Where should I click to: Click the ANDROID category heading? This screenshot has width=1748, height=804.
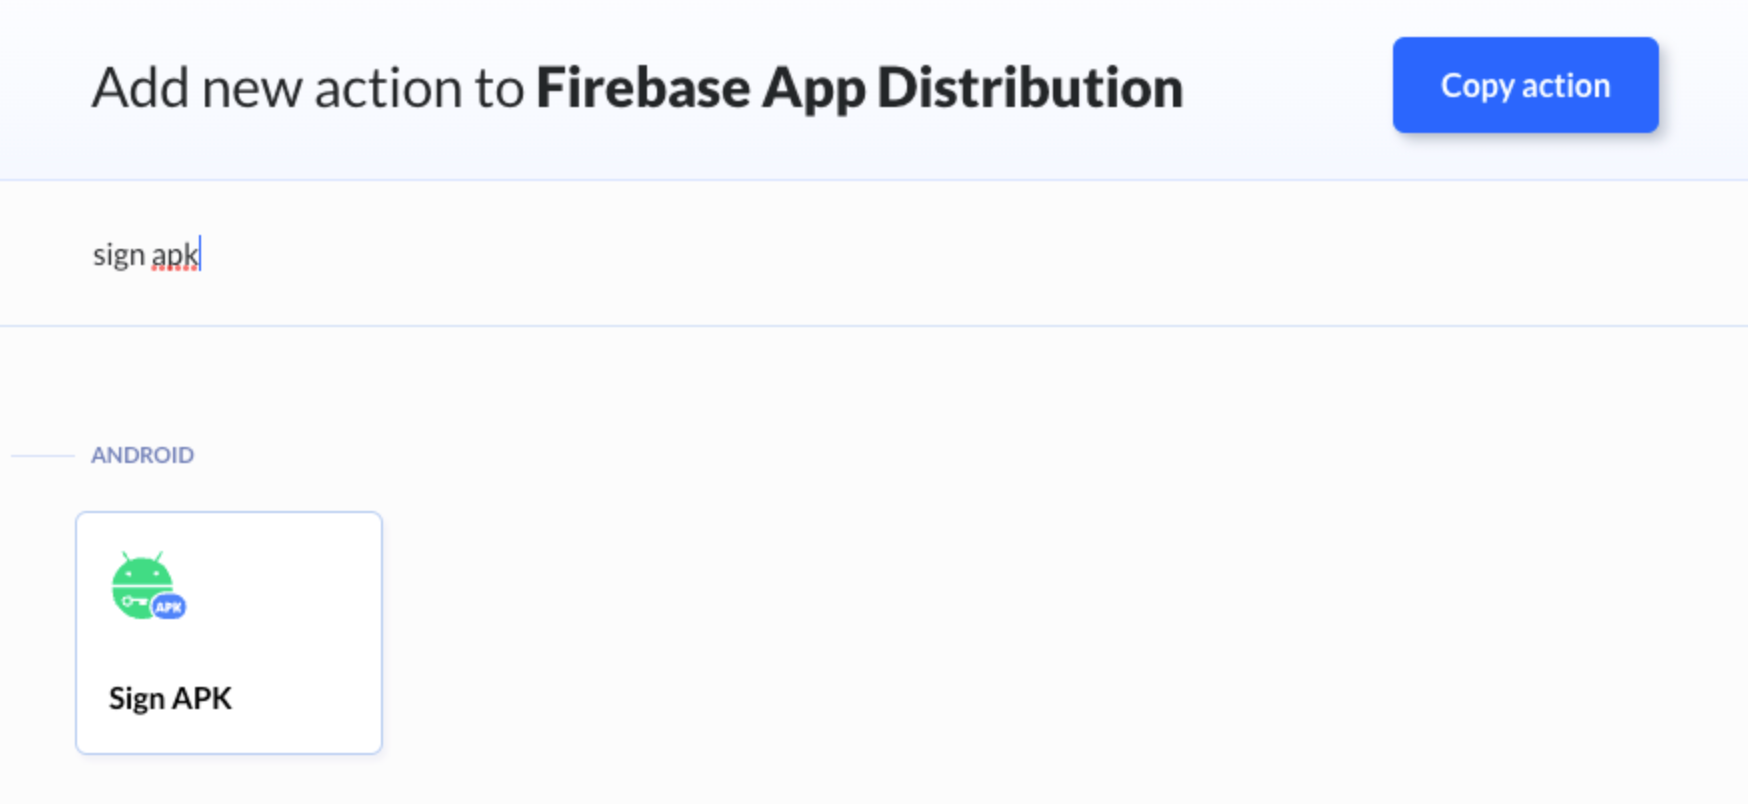coord(142,455)
